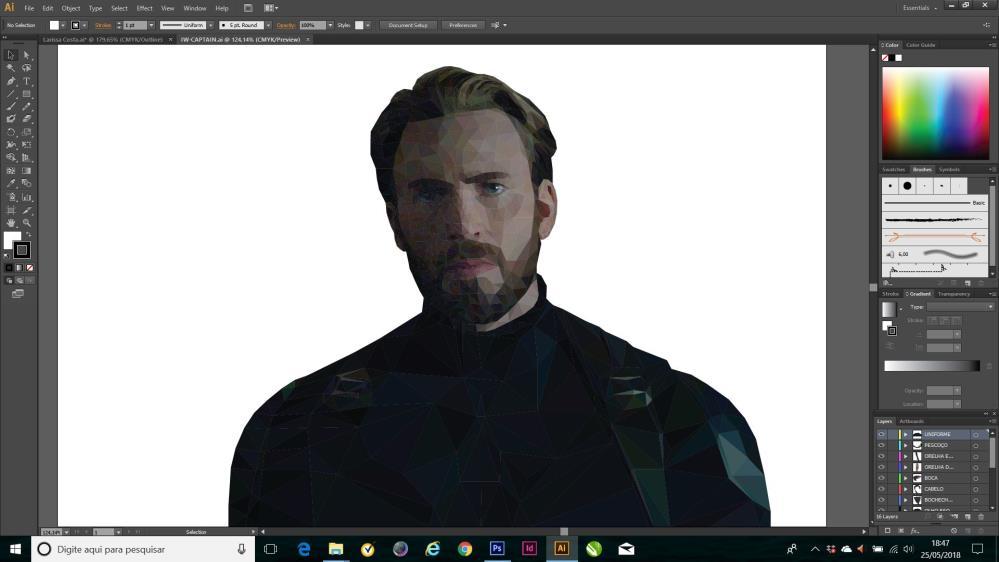Hide the ORELHA D... layer
Viewport: 999px width, 562px height.
(x=882, y=467)
